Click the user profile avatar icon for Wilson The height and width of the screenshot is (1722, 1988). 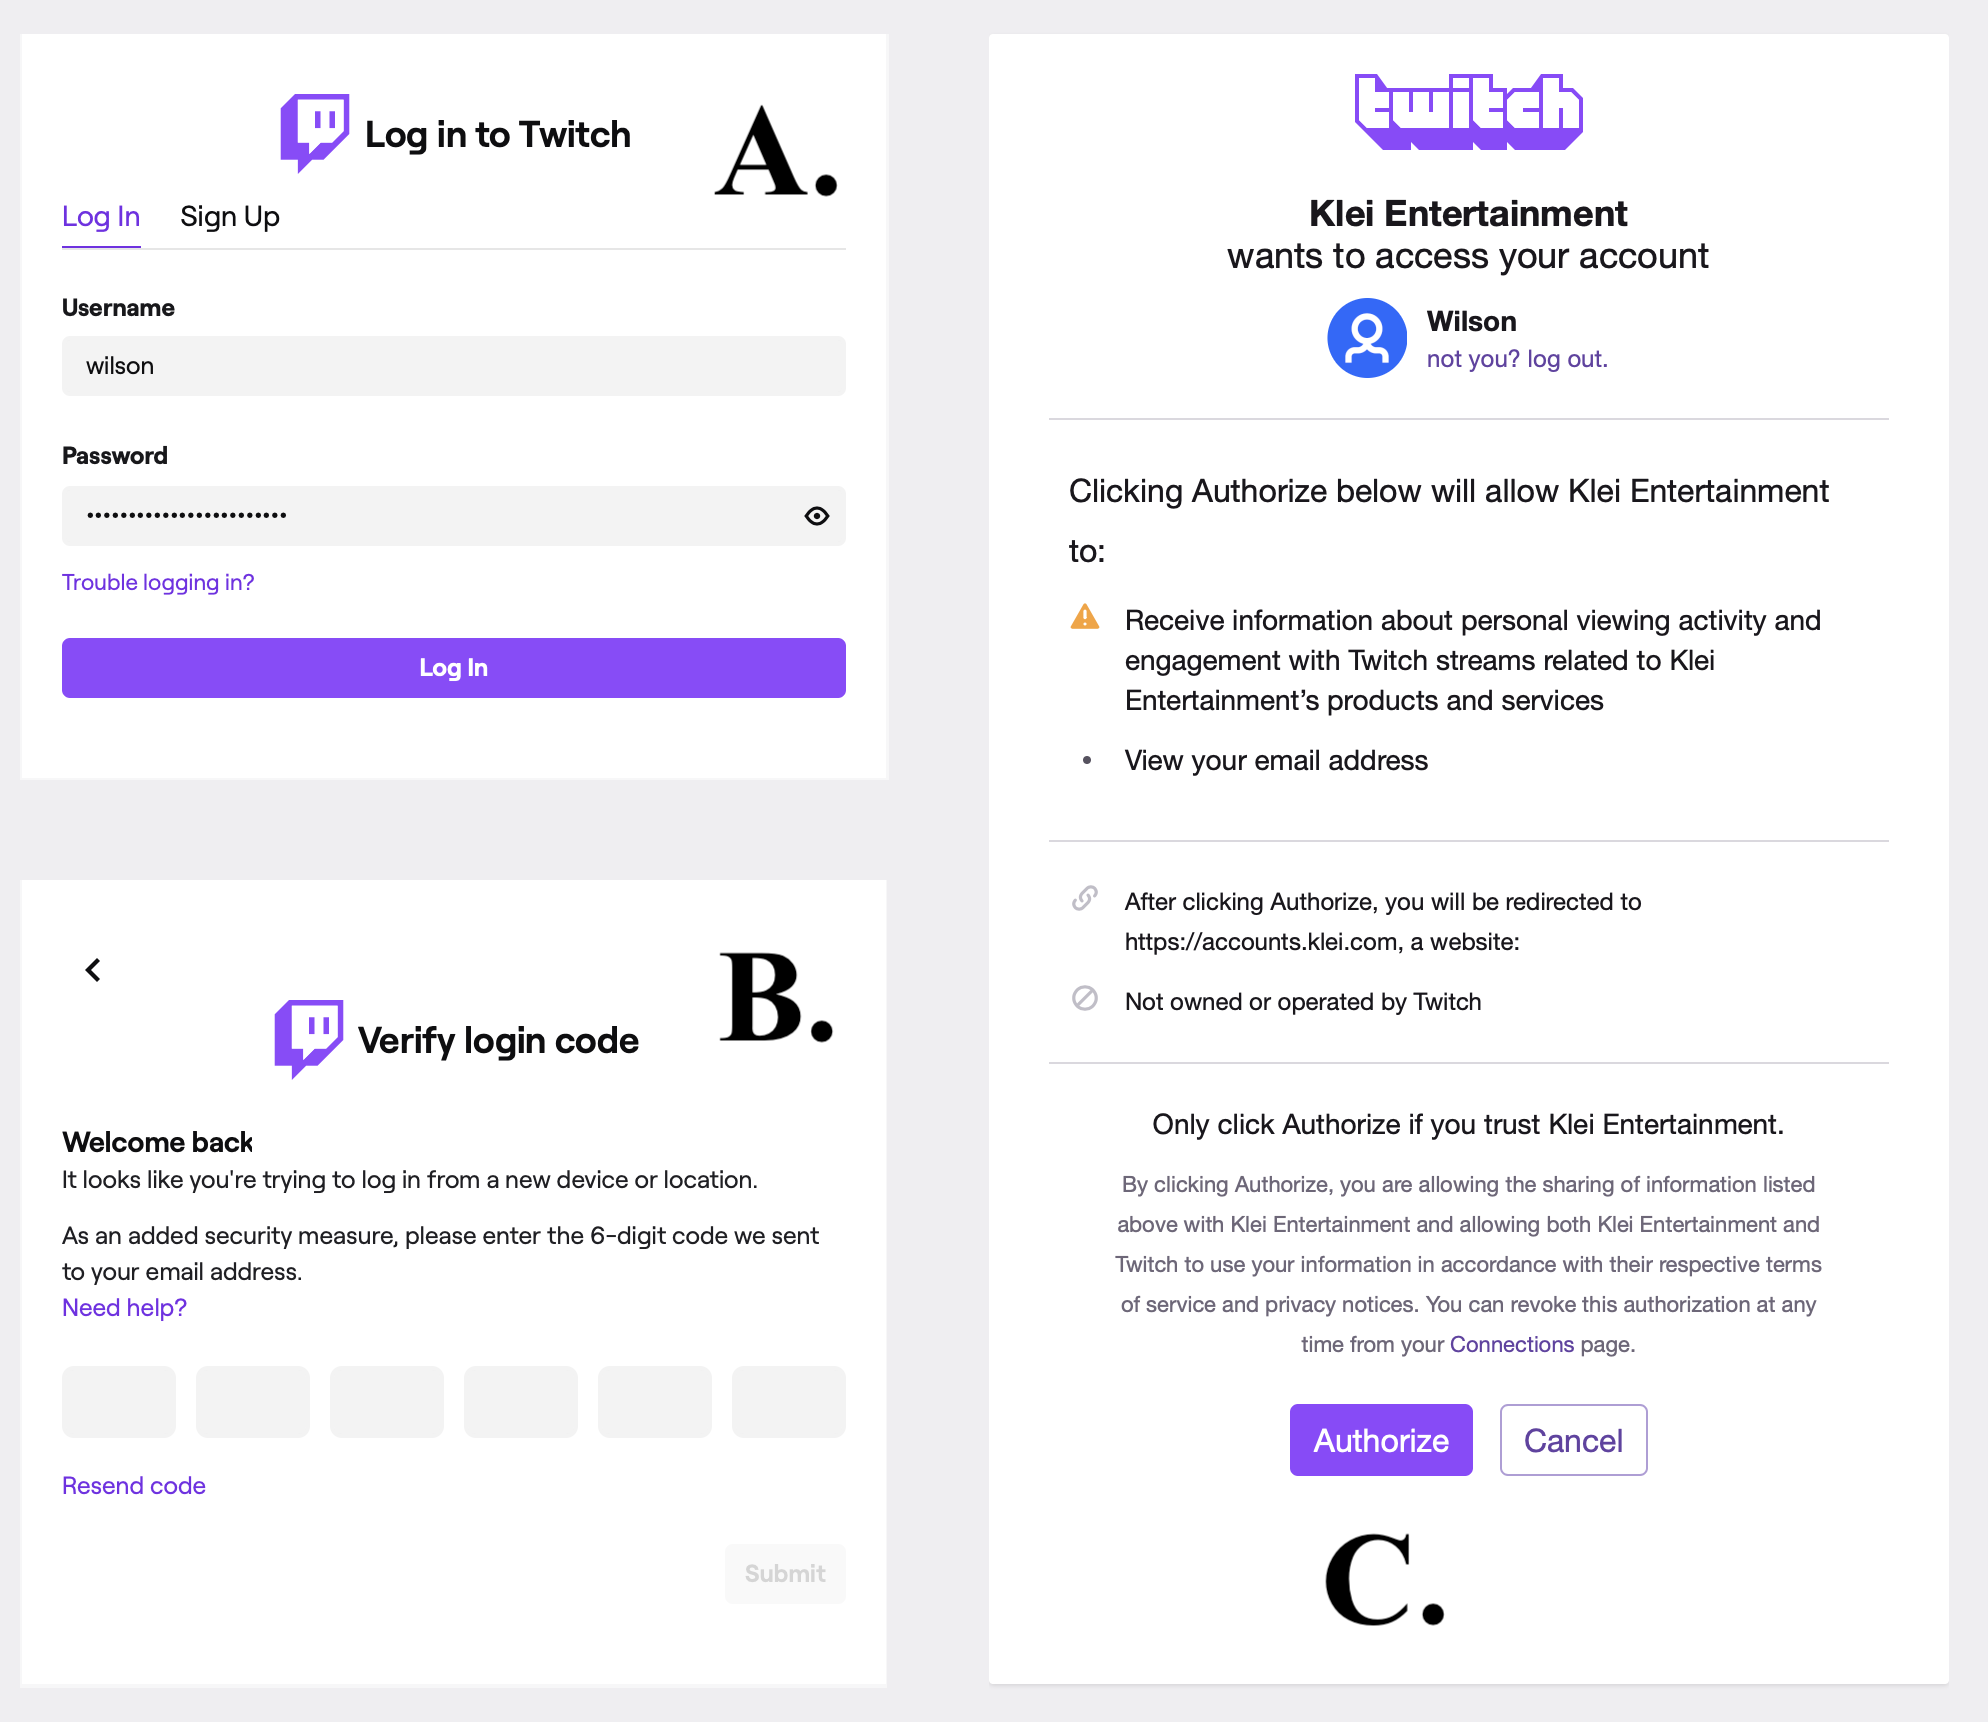point(1364,336)
